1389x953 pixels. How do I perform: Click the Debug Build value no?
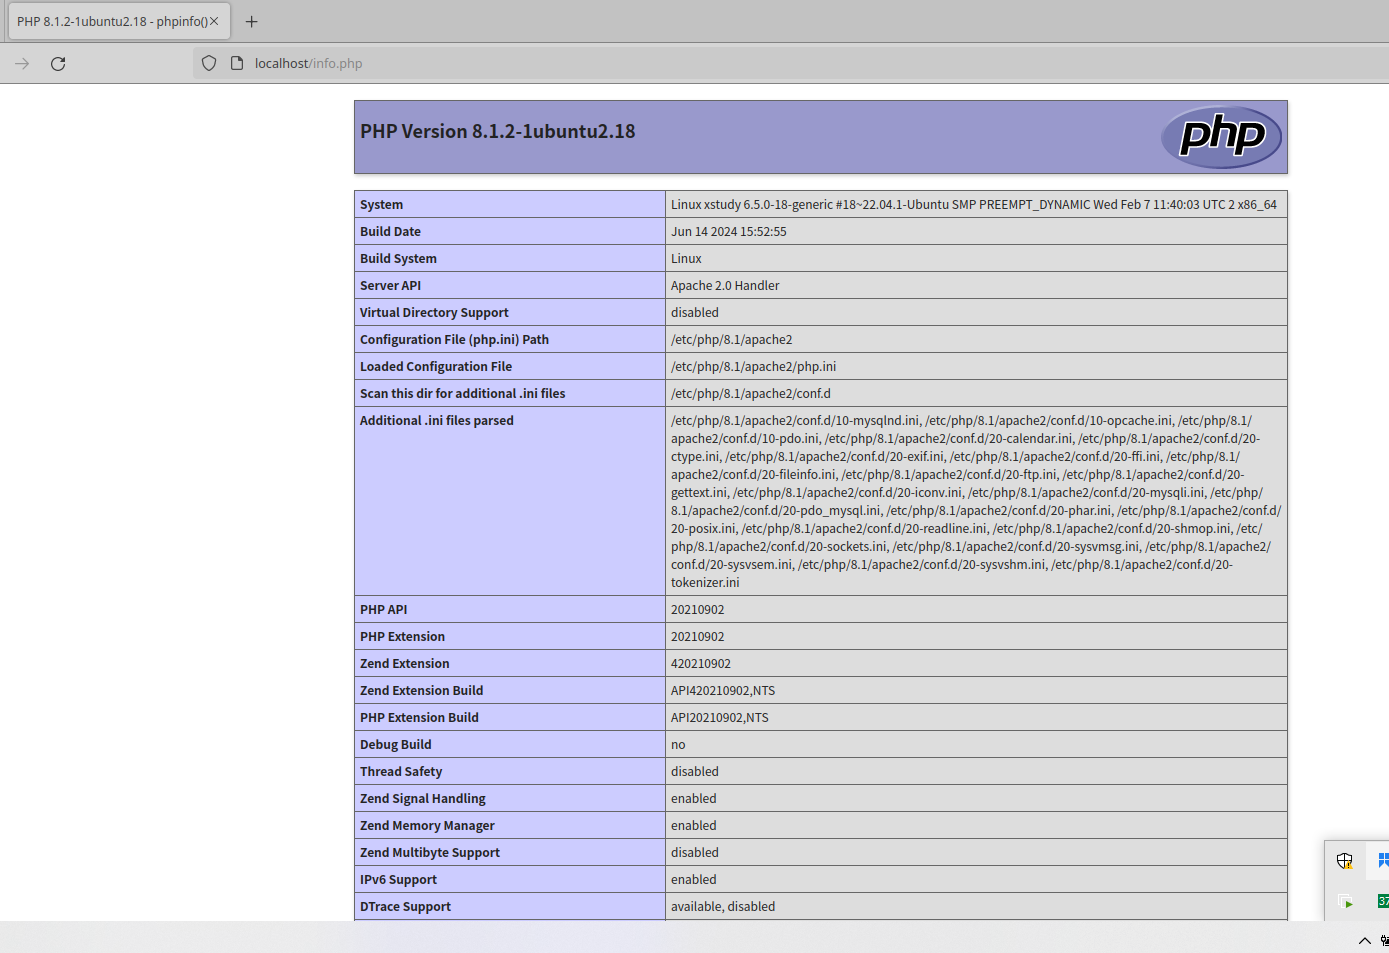678,744
